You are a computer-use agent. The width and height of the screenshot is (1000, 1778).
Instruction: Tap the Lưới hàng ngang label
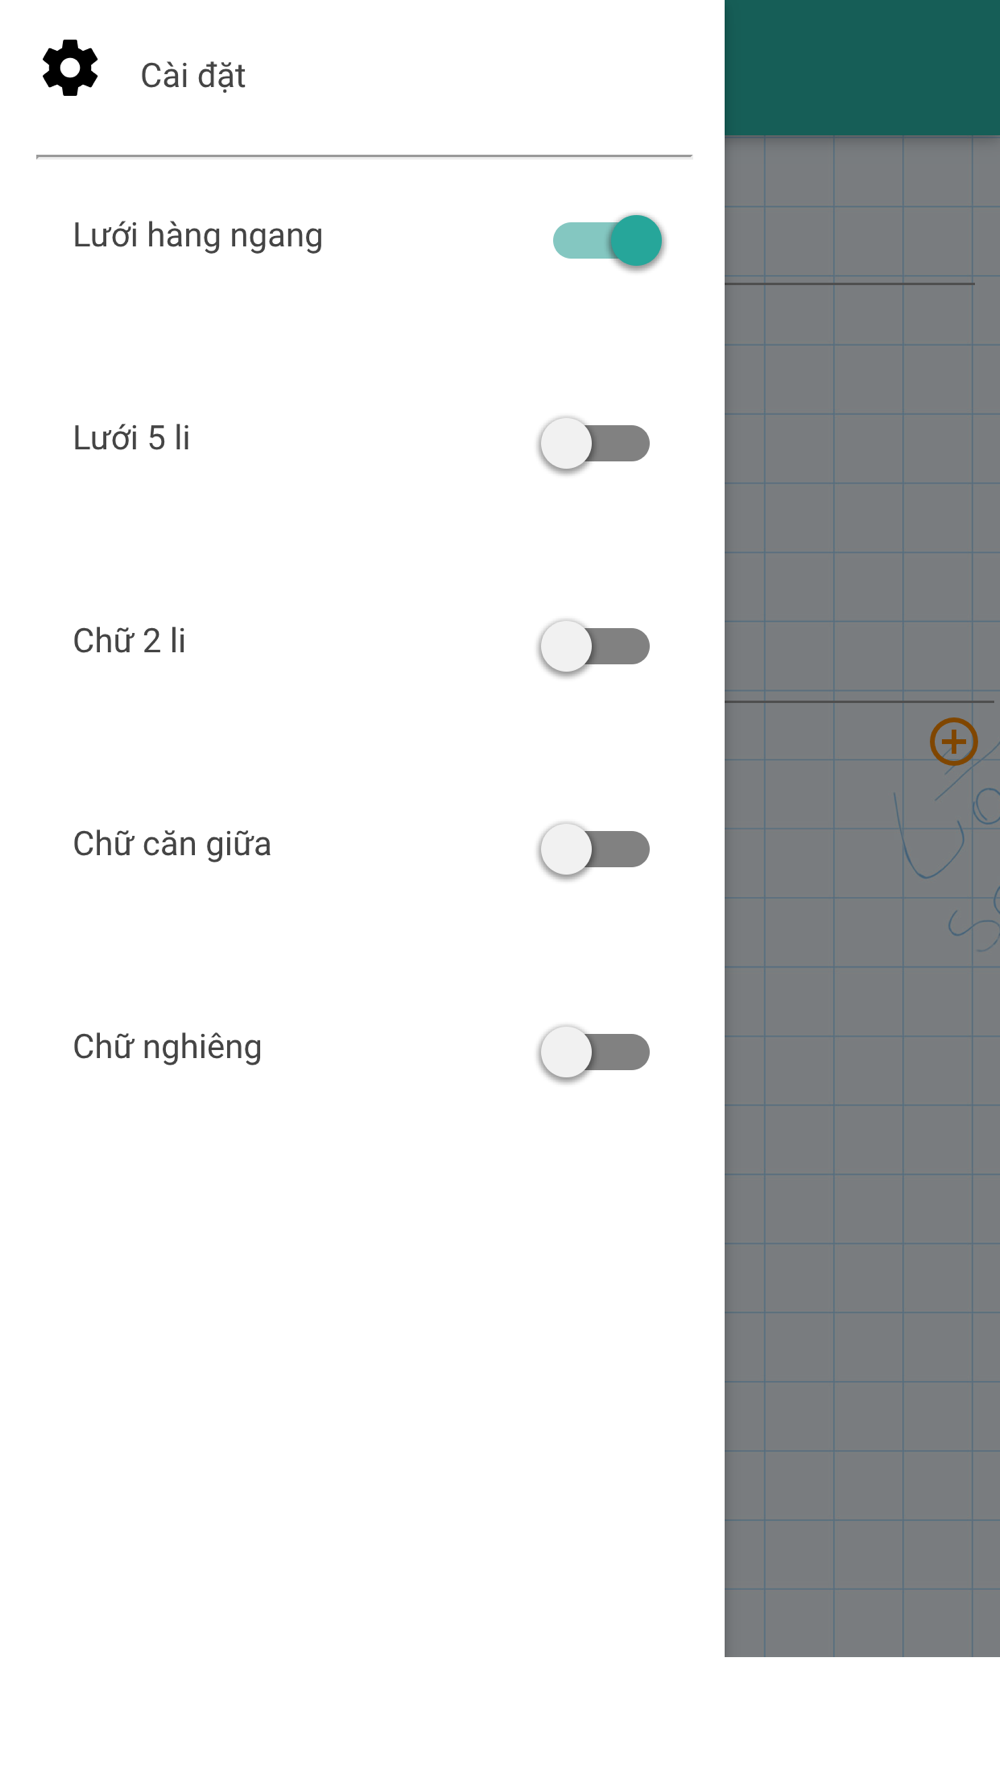[198, 236]
